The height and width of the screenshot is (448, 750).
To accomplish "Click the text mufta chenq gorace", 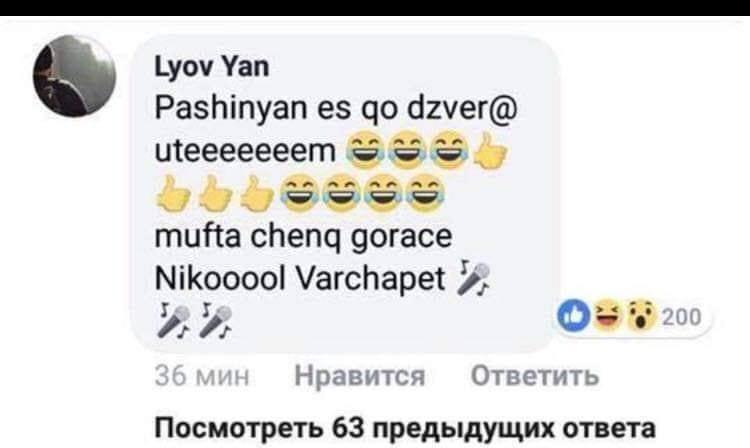I will click(303, 236).
